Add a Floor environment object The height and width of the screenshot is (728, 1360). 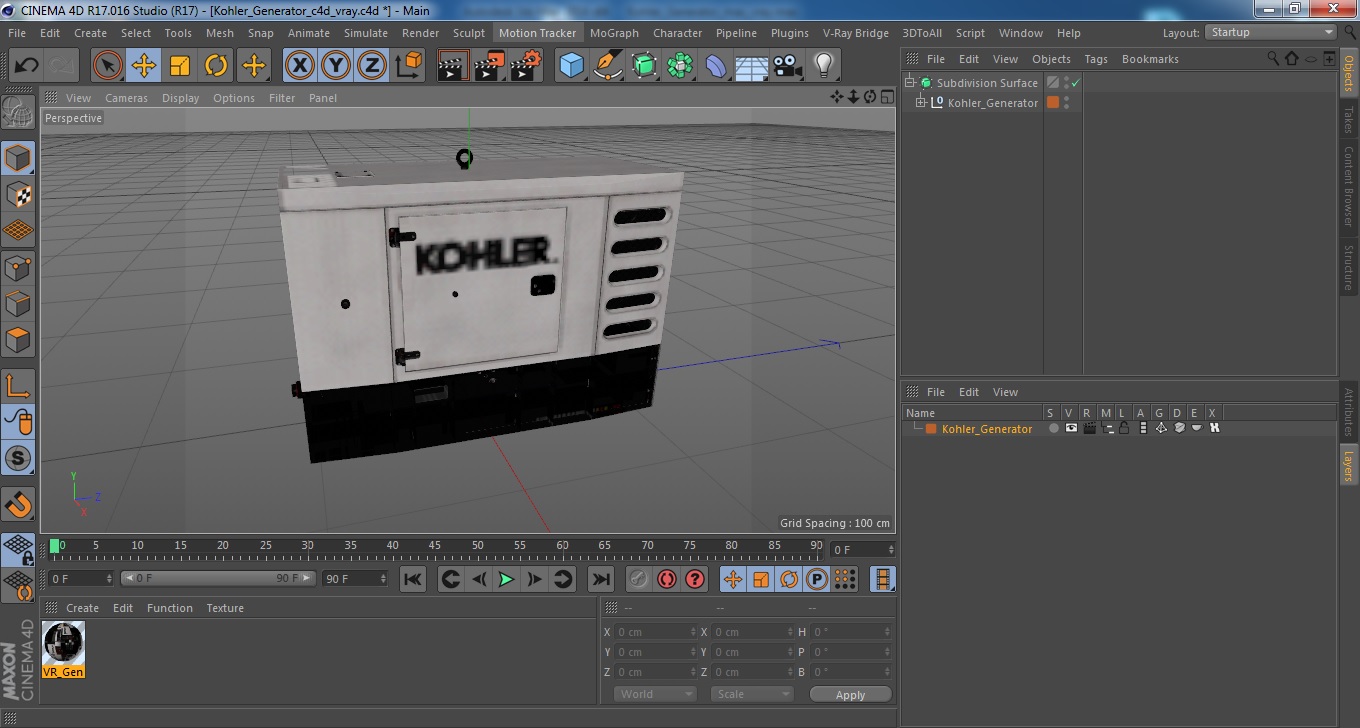752,66
